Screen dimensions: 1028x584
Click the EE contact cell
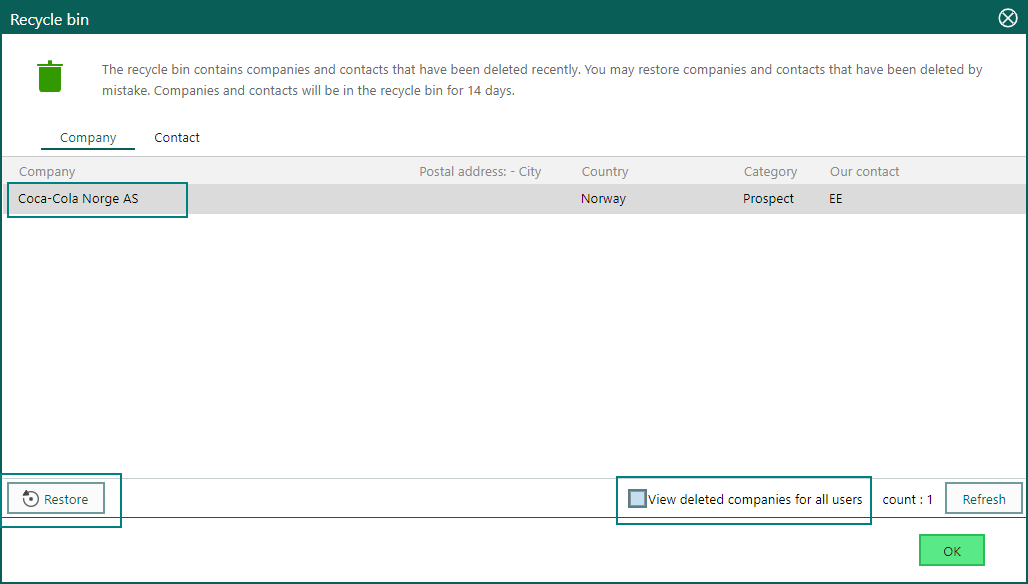coord(836,199)
